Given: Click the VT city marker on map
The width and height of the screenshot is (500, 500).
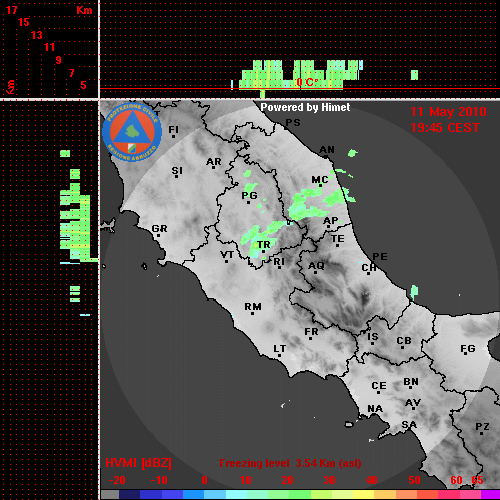Looking at the screenshot, I should point(227,261).
